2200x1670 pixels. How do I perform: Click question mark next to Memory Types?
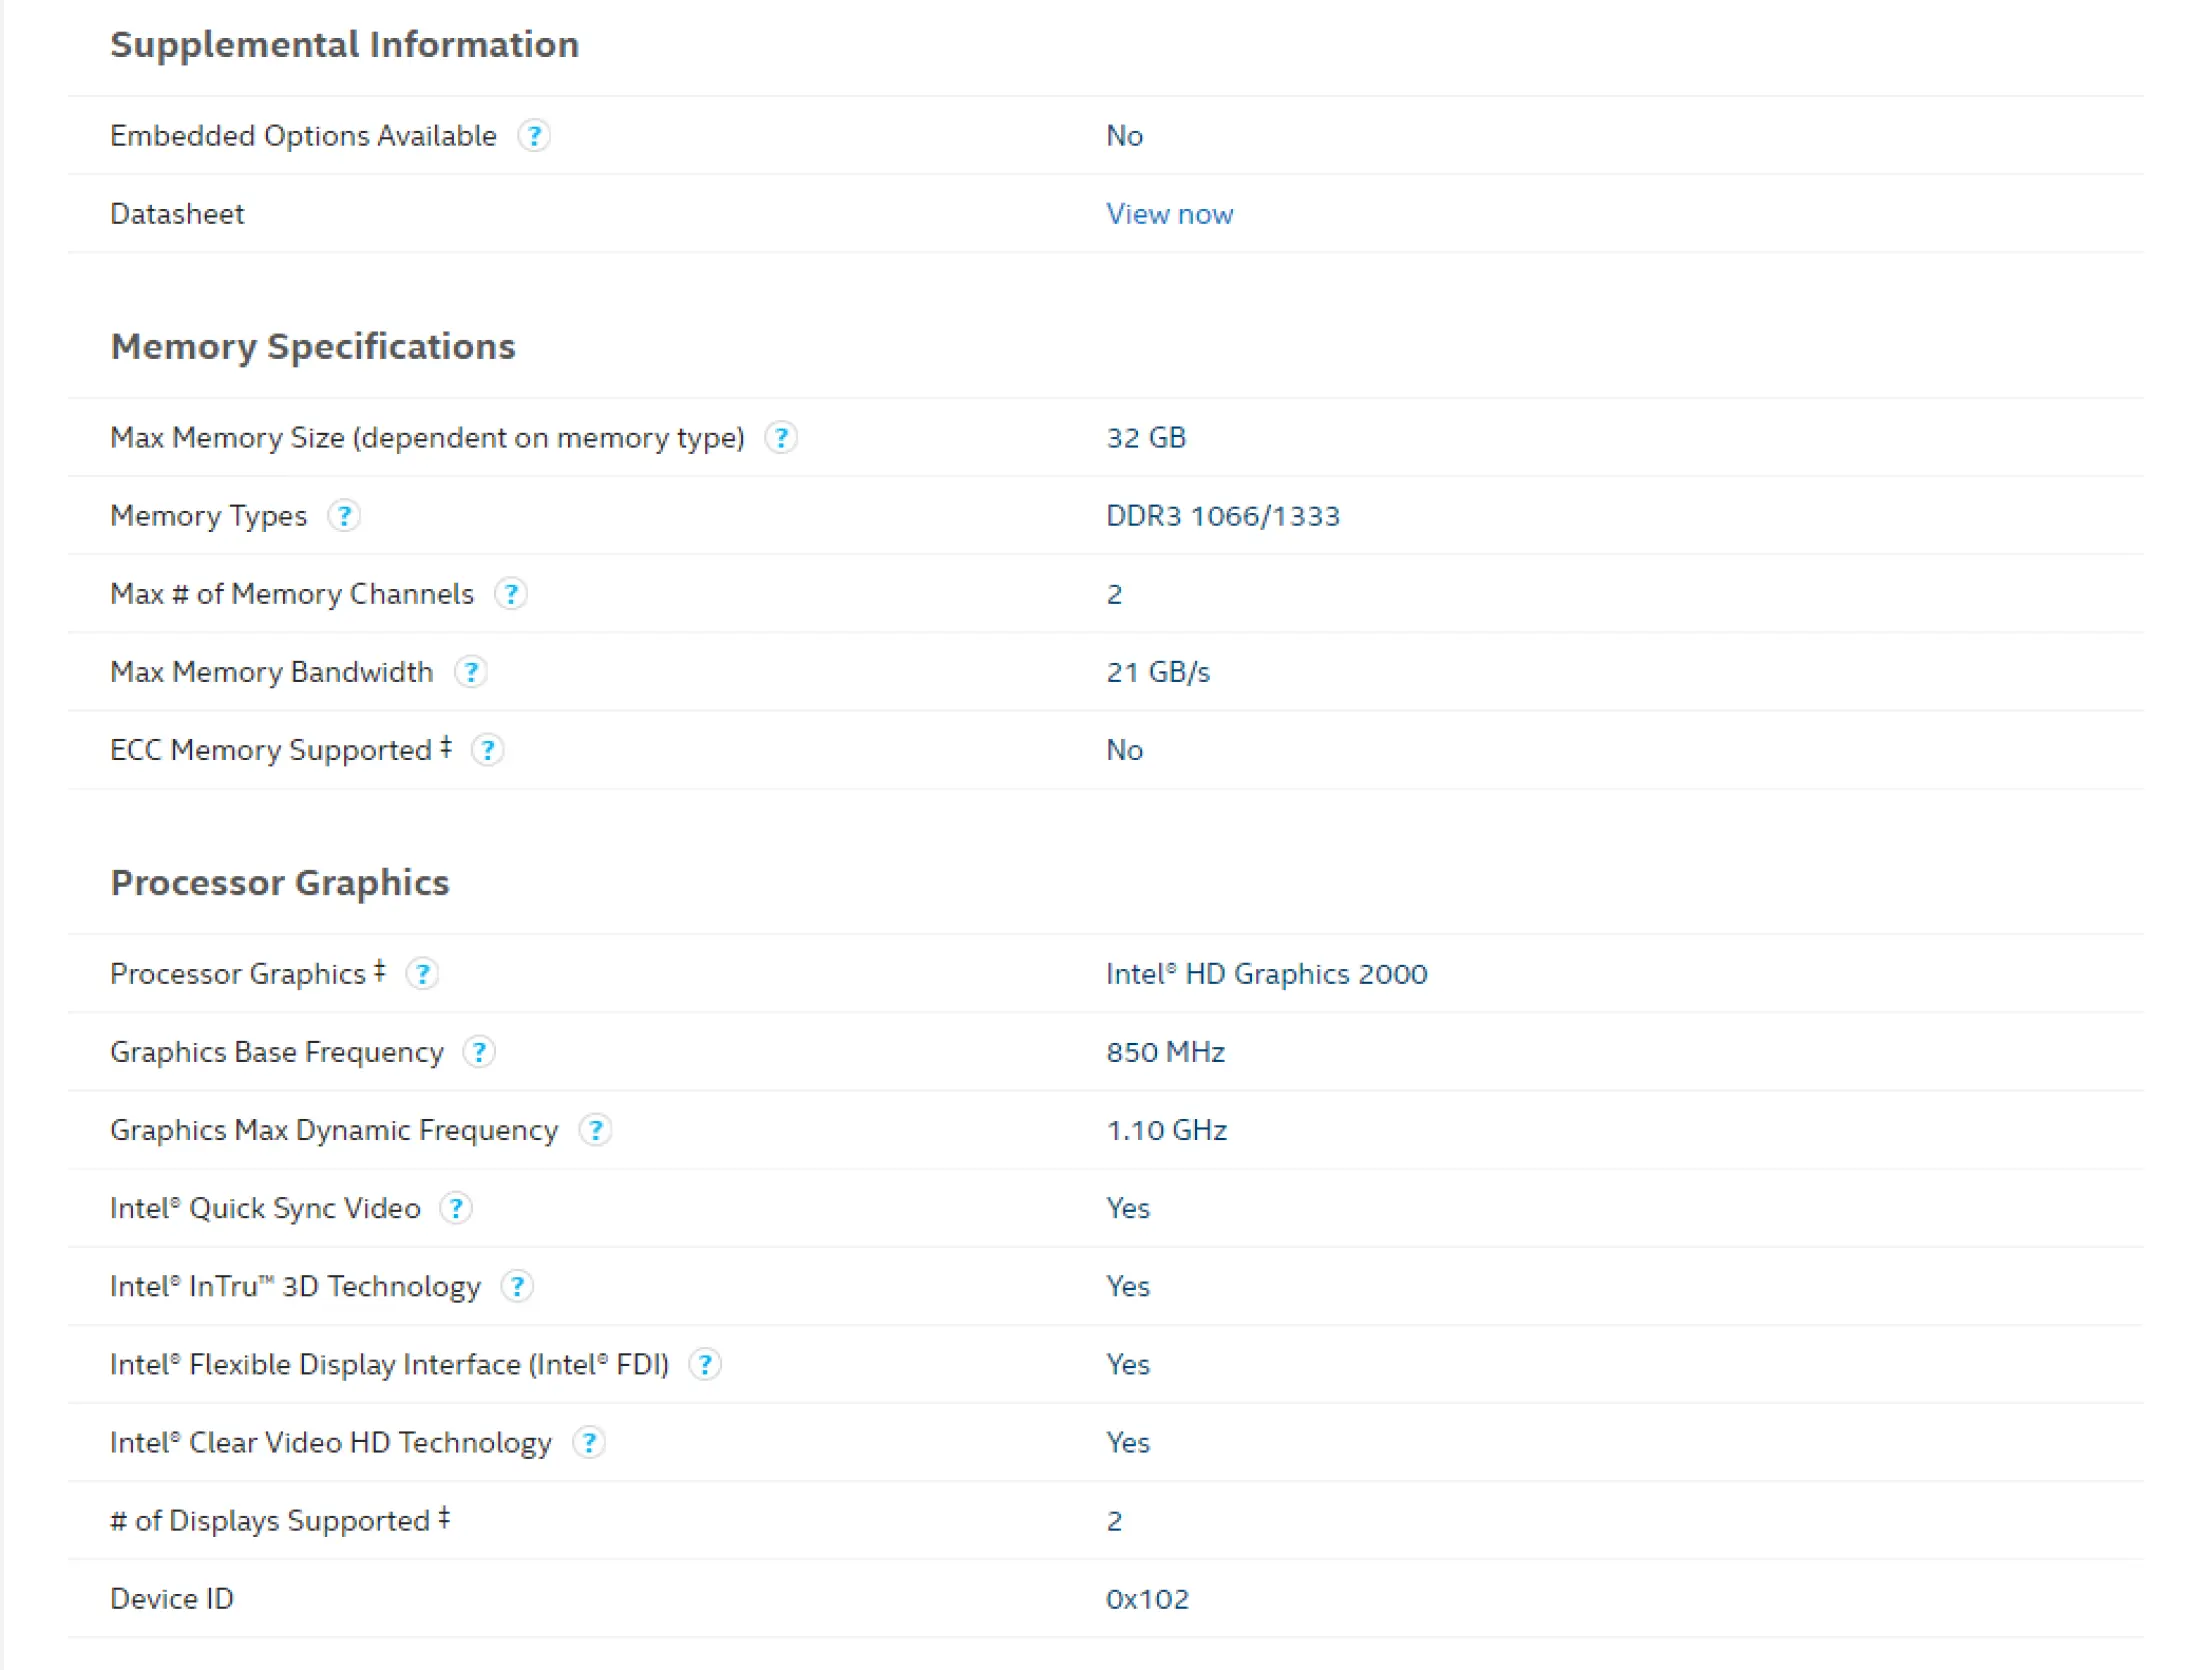(x=344, y=515)
